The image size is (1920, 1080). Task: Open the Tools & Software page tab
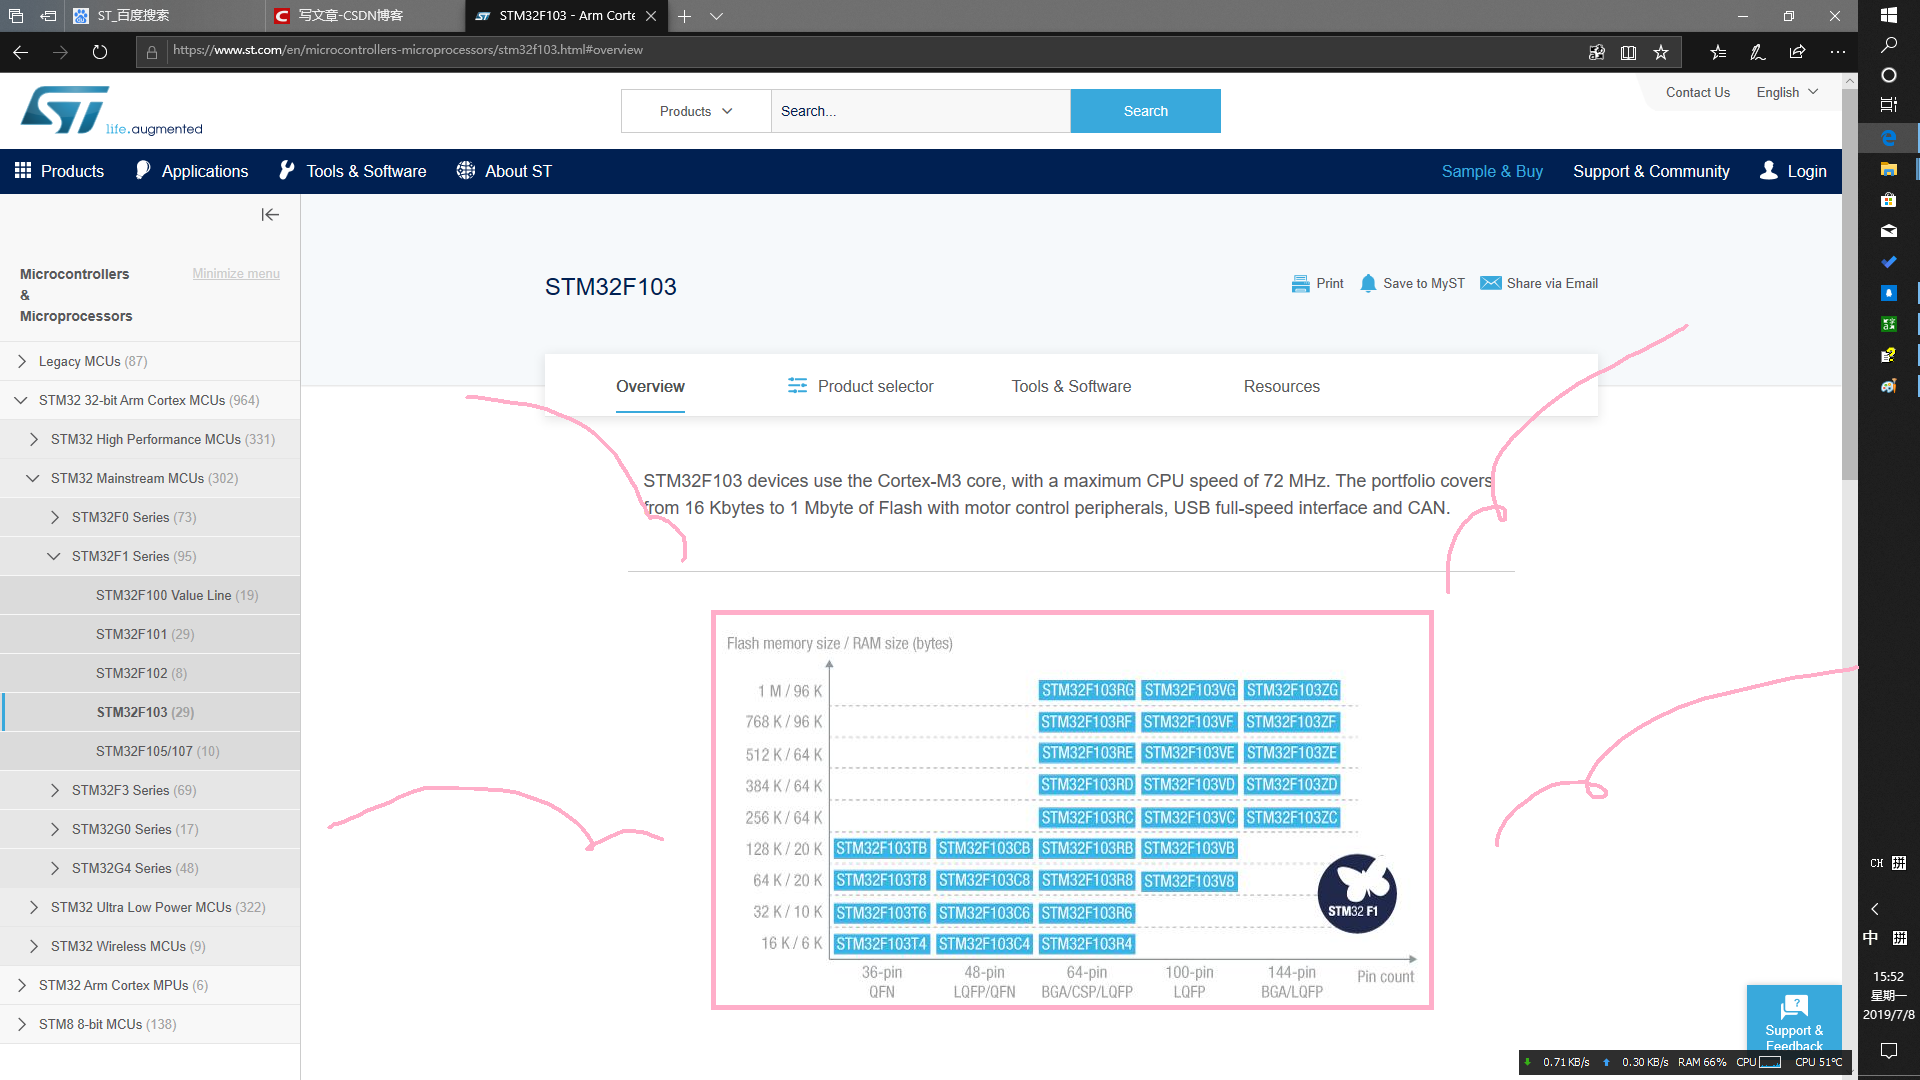pos(1071,386)
